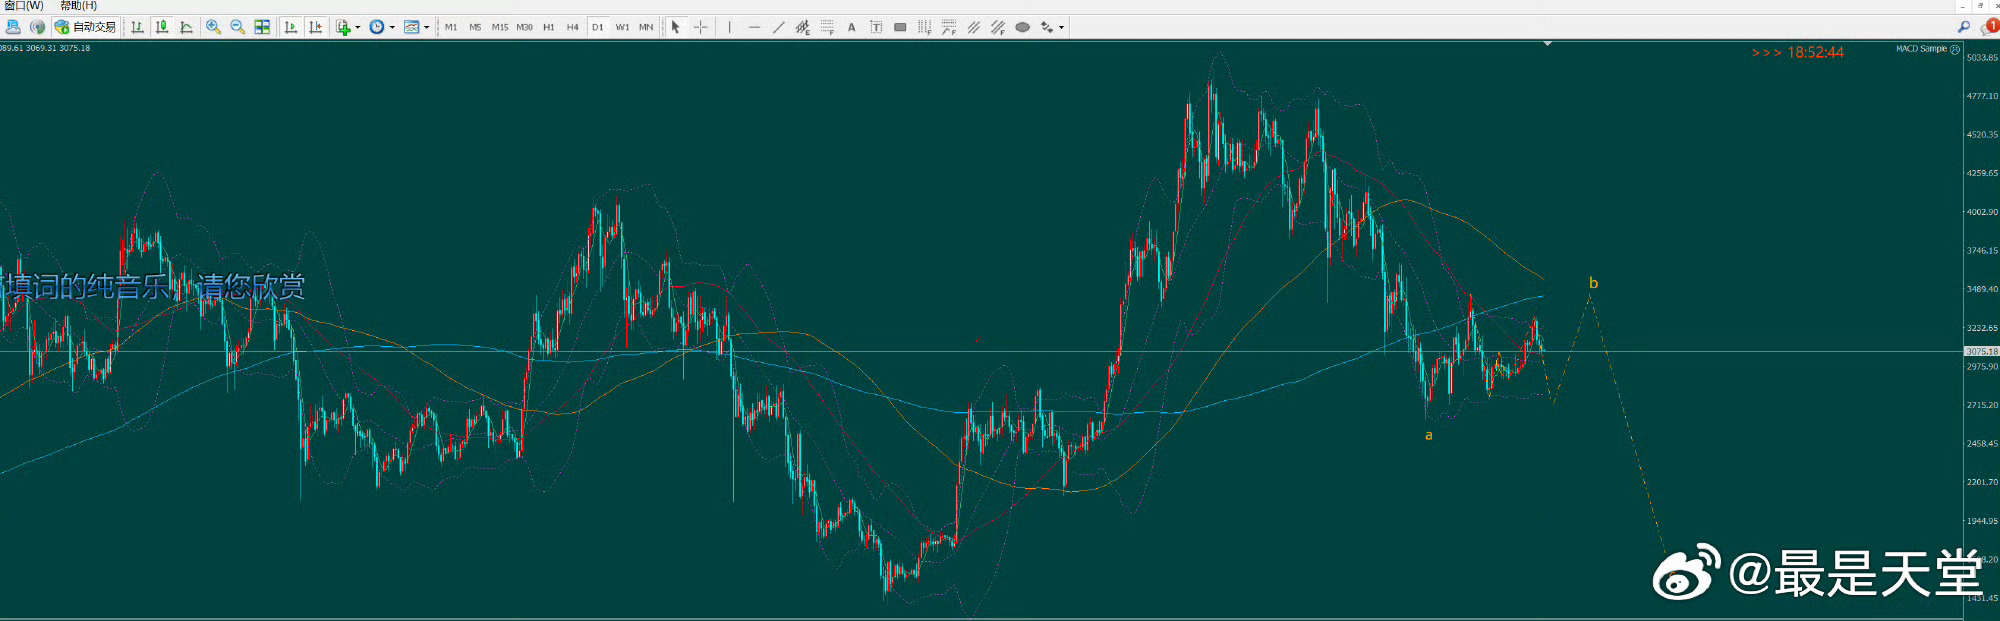Select the H4 timeframe
Image resolution: width=2000 pixels, height=621 pixels.
click(x=573, y=27)
